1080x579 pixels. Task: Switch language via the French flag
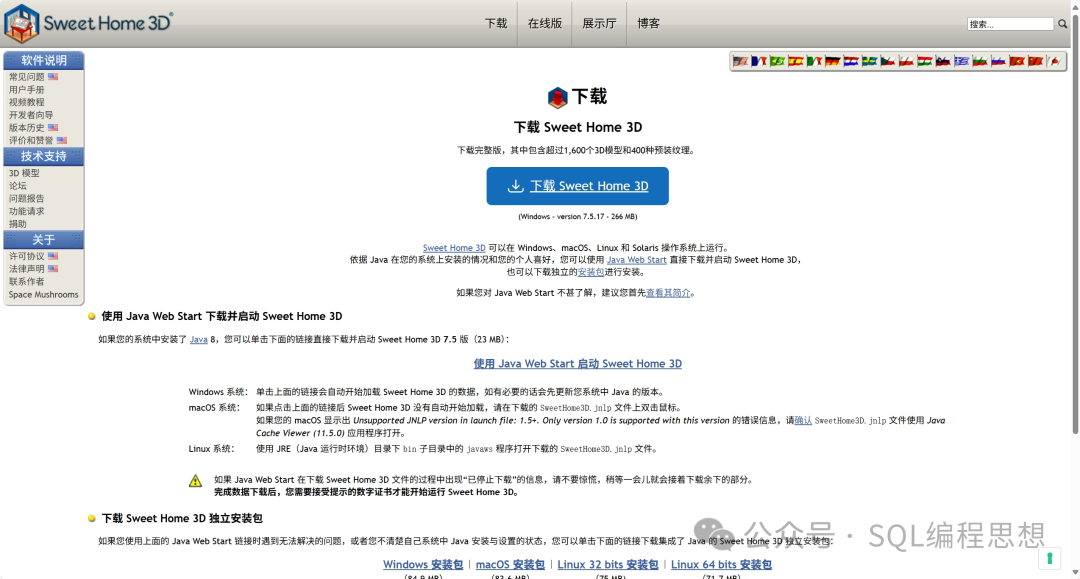pos(759,61)
